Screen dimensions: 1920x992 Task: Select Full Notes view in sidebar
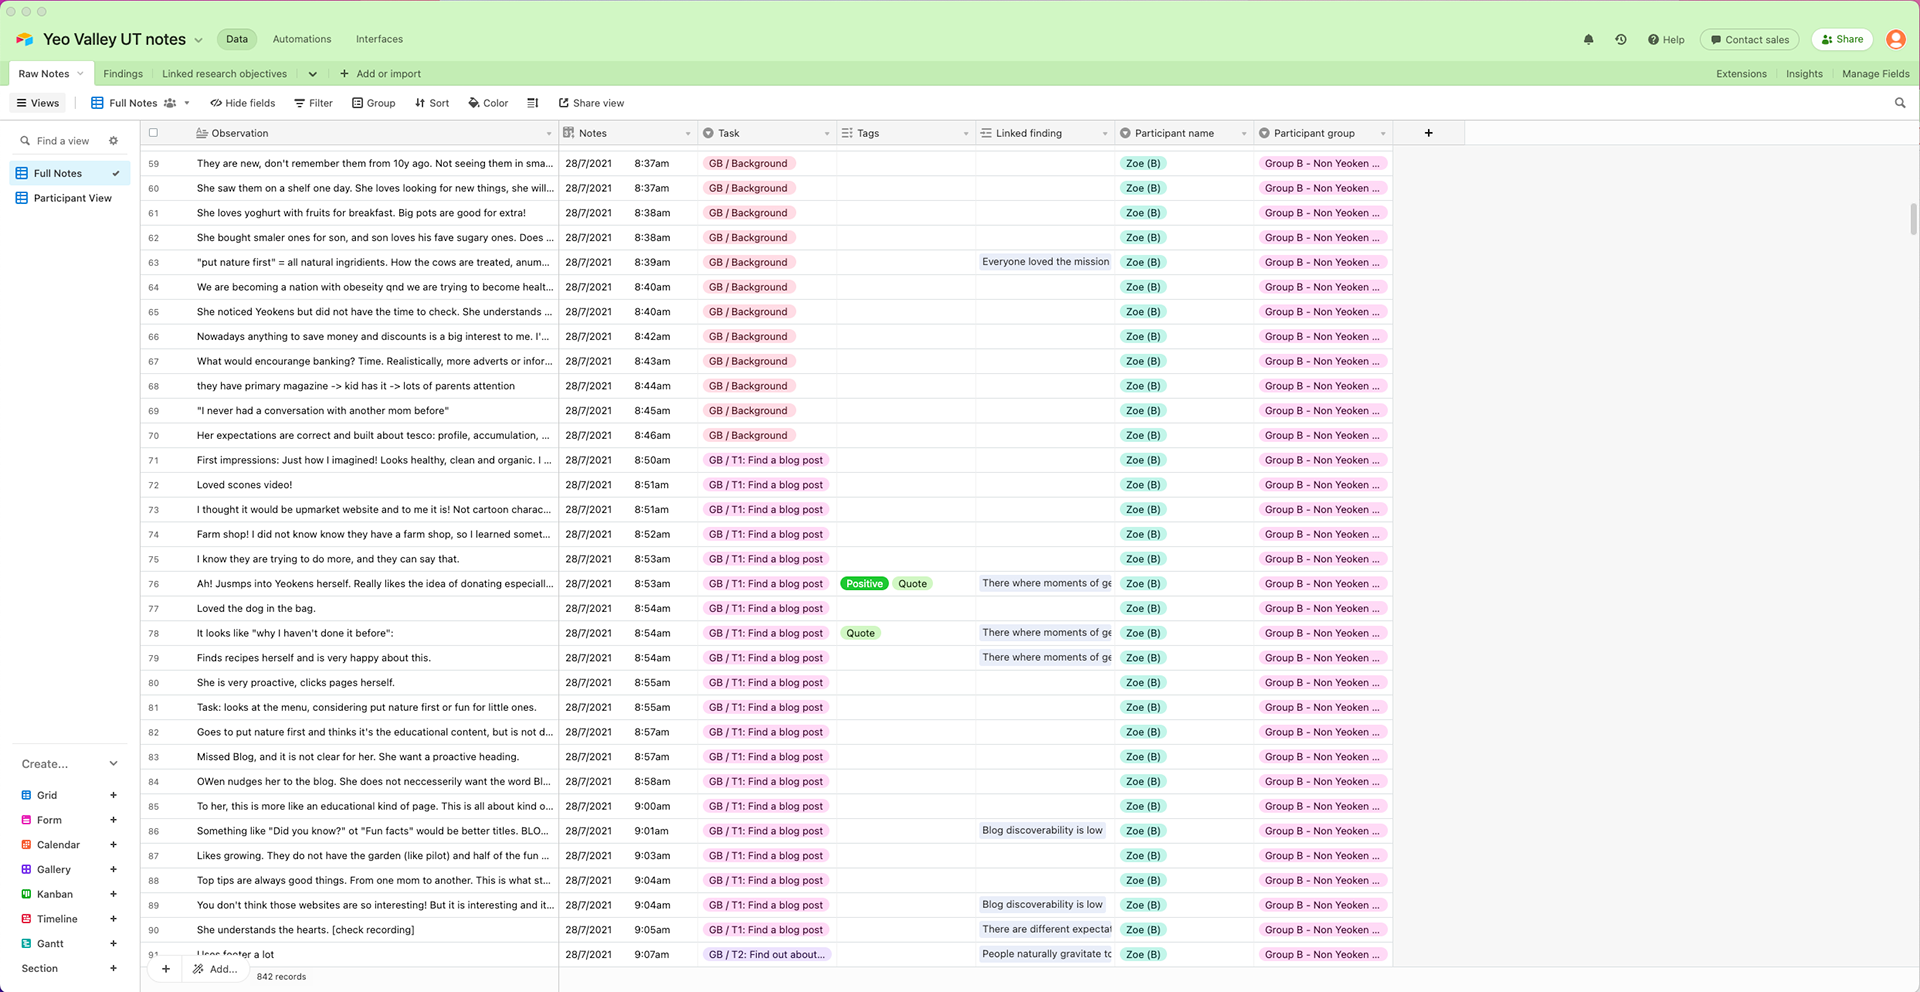(70, 173)
